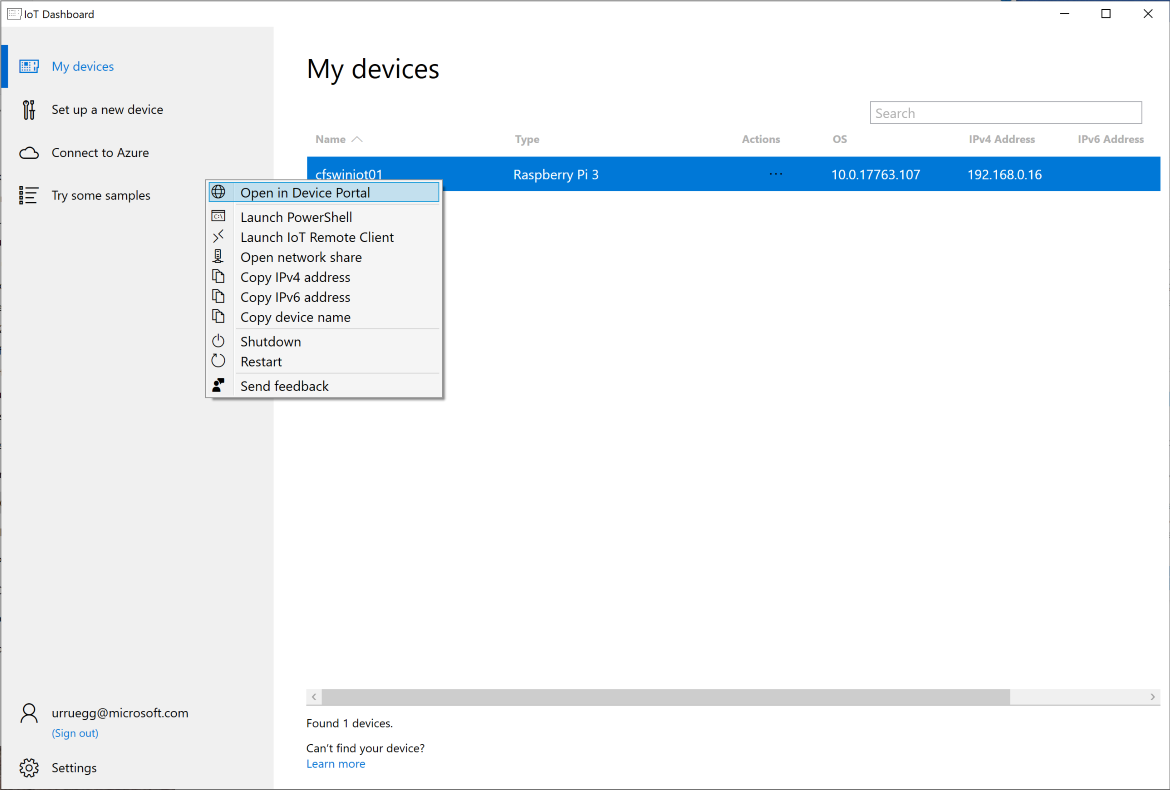Click the scrollbar right arrow
The image size is (1170, 790).
point(1153,697)
